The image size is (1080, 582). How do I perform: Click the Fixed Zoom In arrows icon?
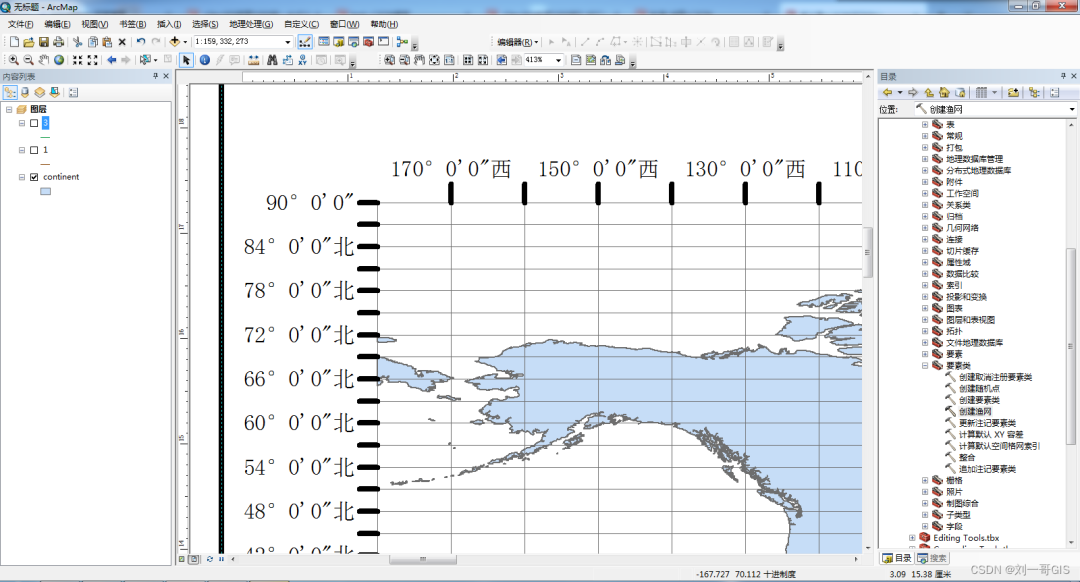pyautogui.click(x=78, y=60)
